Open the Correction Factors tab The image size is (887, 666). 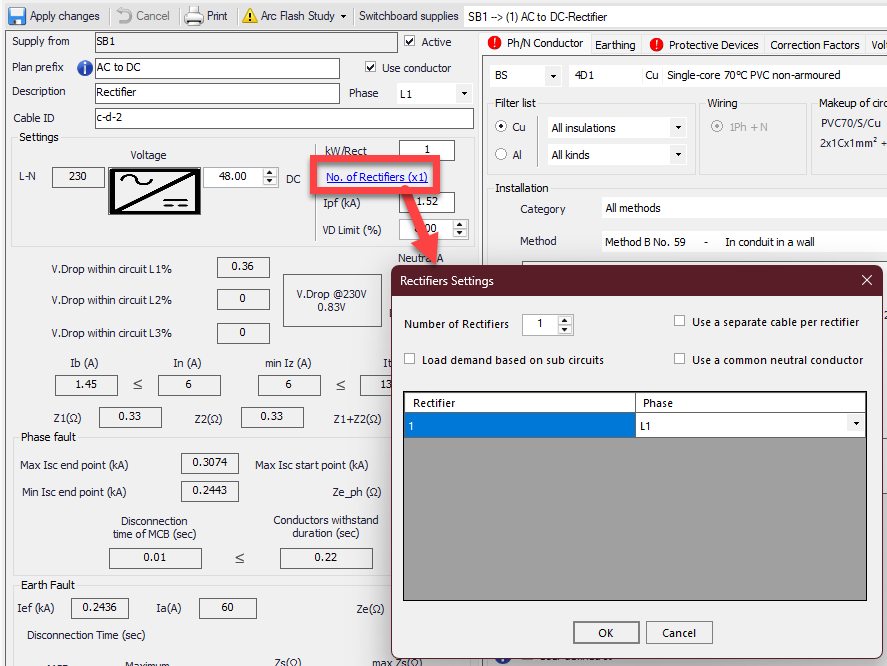(x=814, y=45)
